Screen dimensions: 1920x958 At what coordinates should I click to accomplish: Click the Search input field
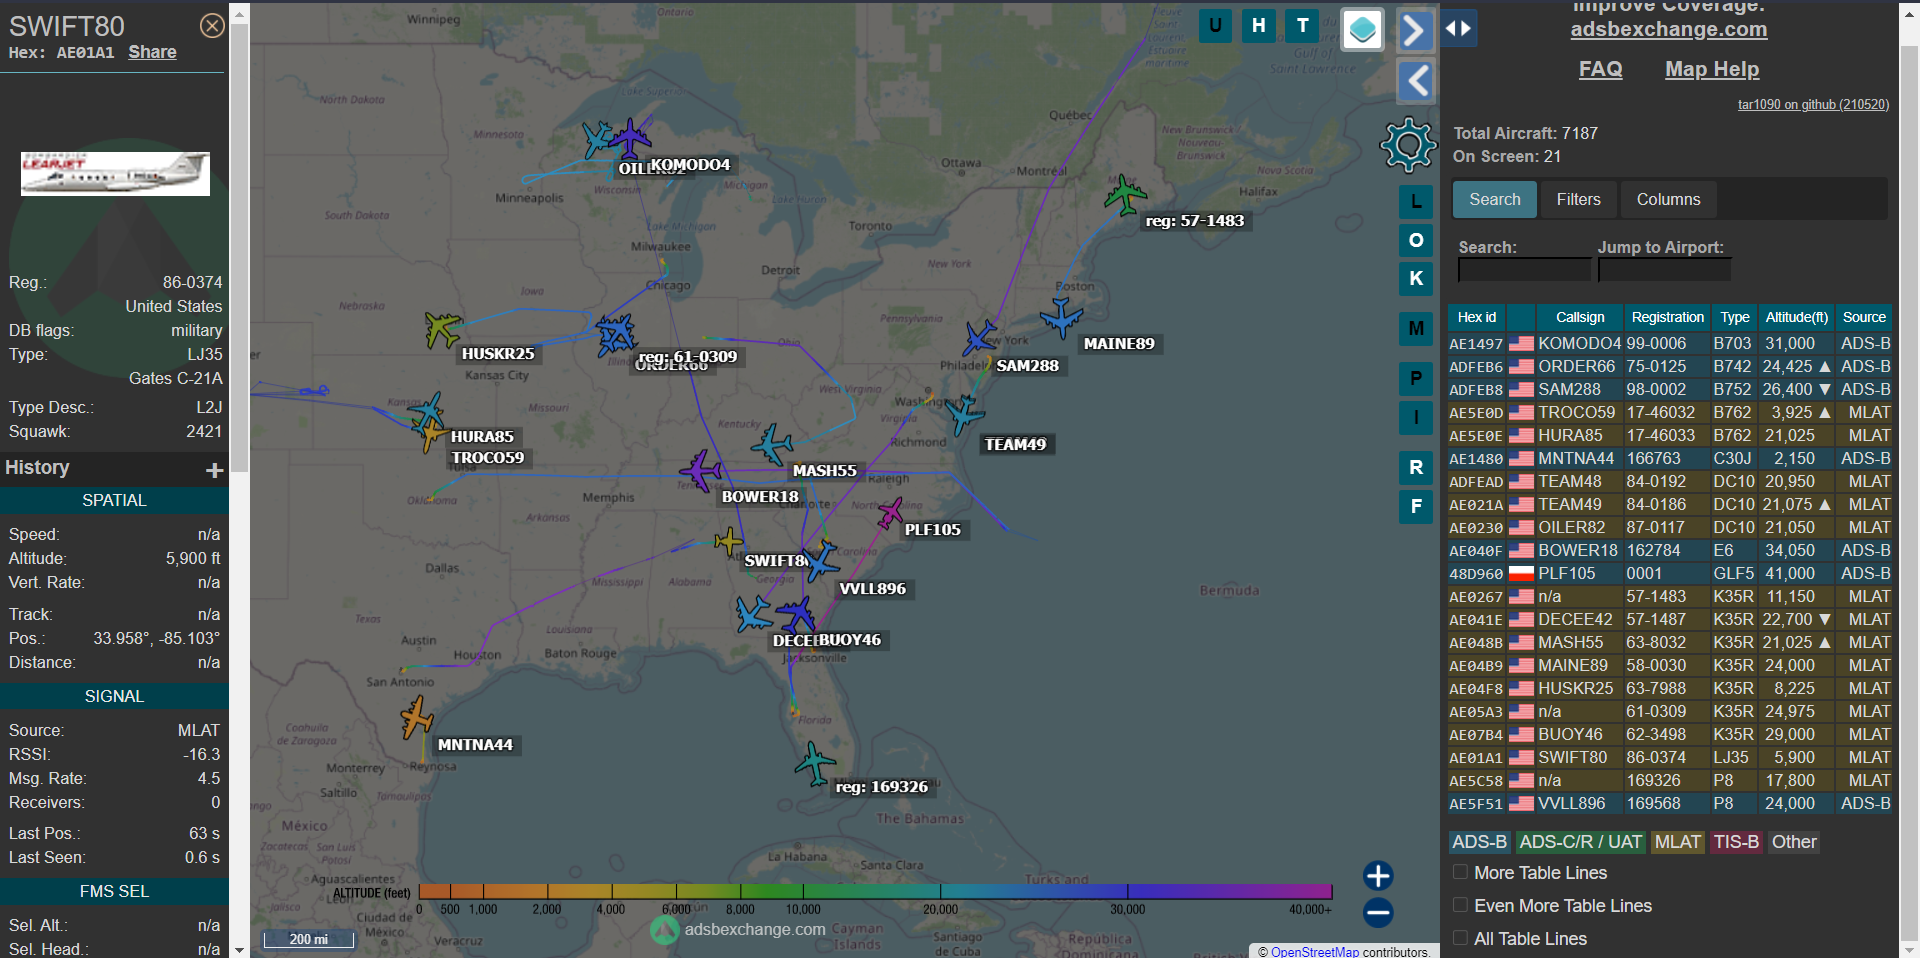pyautogui.click(x=1523, y=270)
